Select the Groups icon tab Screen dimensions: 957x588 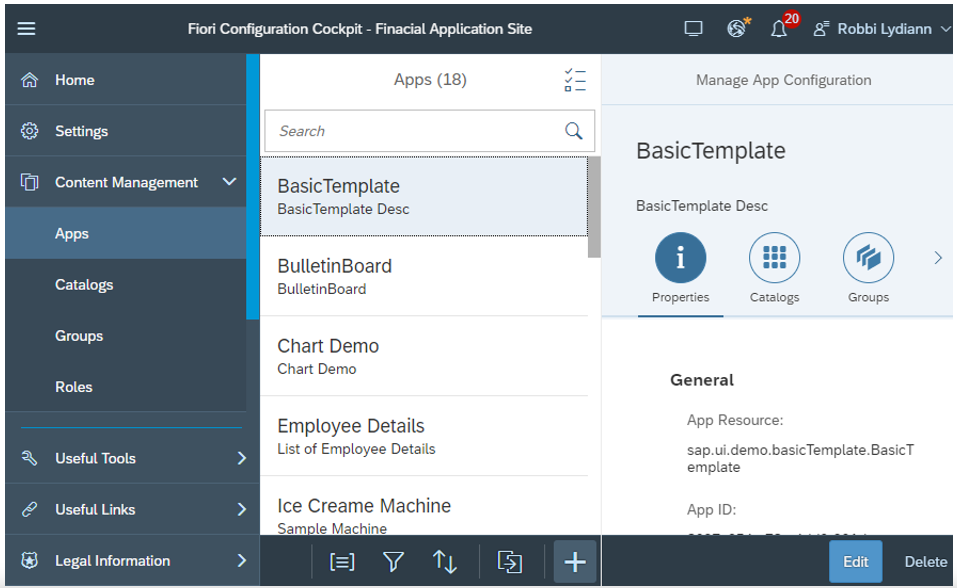[869, 258]
